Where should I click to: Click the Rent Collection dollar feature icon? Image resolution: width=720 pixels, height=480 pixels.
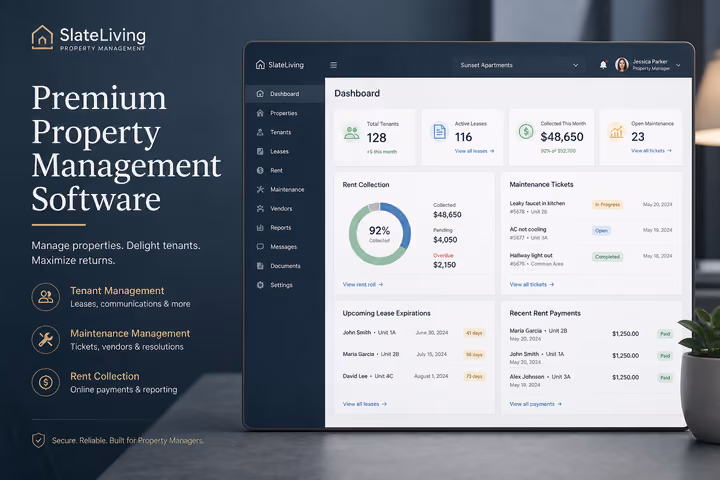(x=45, y=382)
